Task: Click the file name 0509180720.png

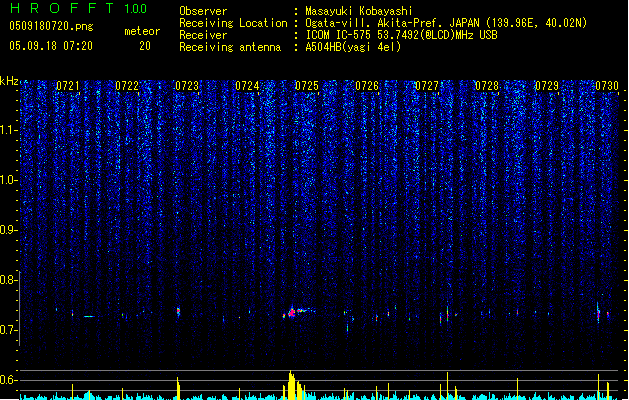Action: click(x=51, y=26)
